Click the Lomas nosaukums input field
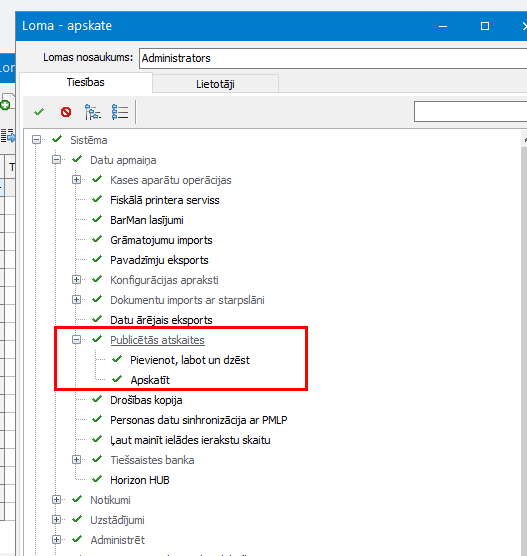This screenshot has height=556, width=527. [333, 58]
